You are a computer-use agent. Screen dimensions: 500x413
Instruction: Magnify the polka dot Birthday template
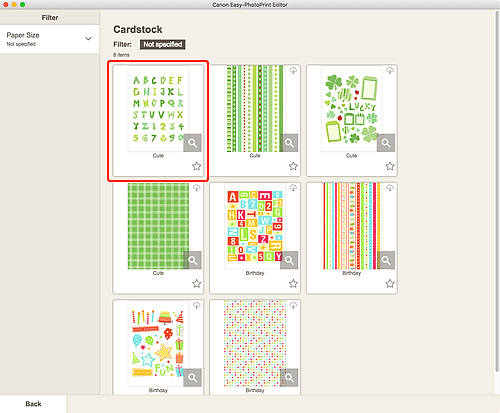(289, 377)
